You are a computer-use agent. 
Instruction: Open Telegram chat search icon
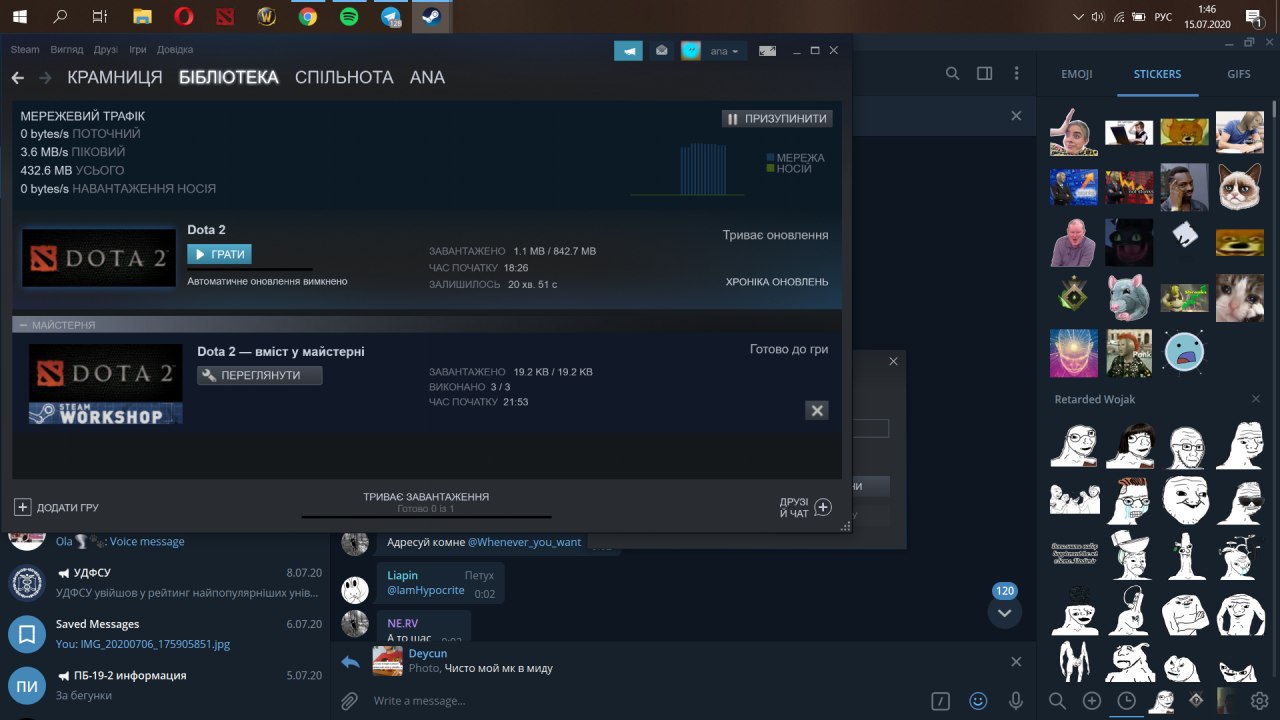pyautogui.click(x=953, y=74)
